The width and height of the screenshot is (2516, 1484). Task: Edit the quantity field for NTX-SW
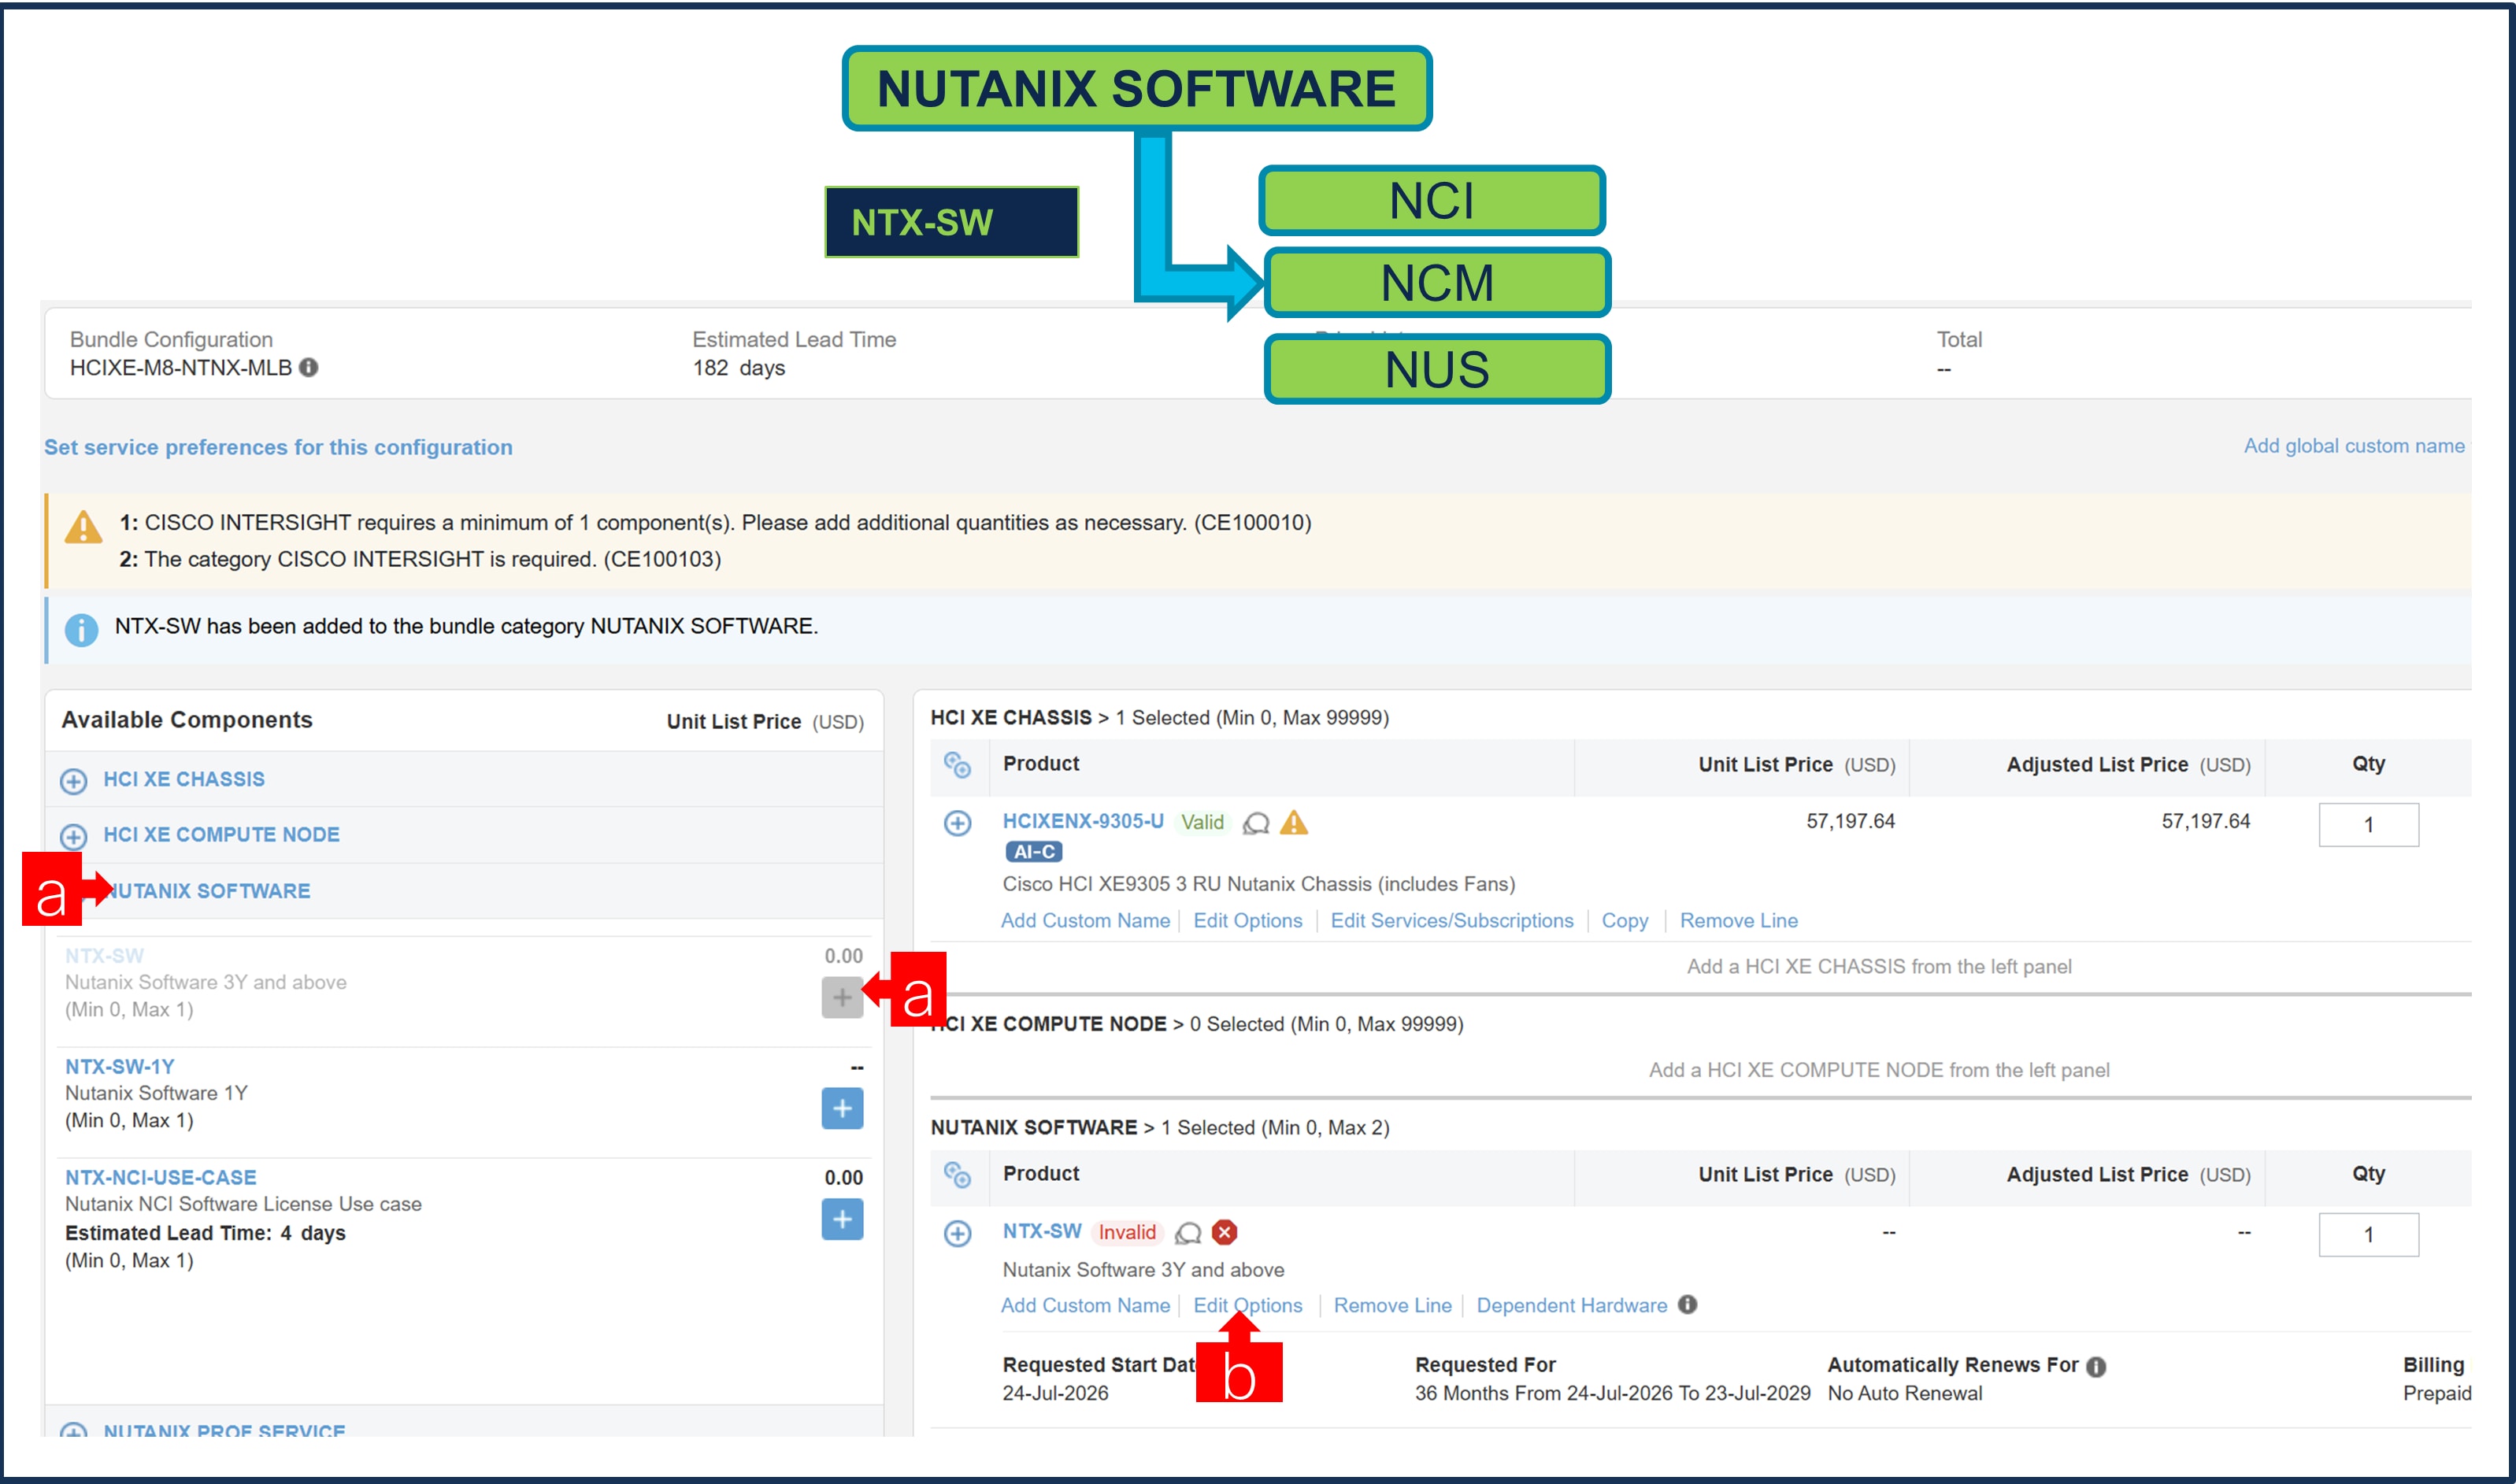(2369, 1235)
